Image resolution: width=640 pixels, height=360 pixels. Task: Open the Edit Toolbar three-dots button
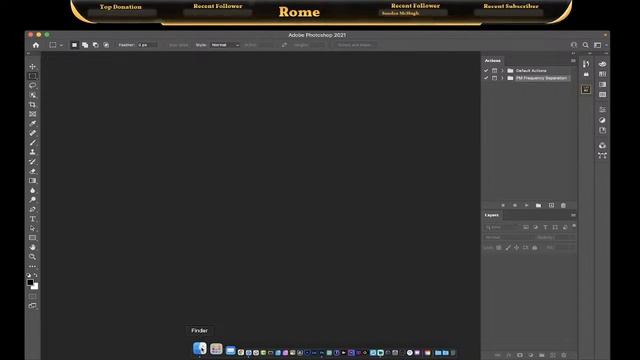pyautogui.click(x=33, y=266)
